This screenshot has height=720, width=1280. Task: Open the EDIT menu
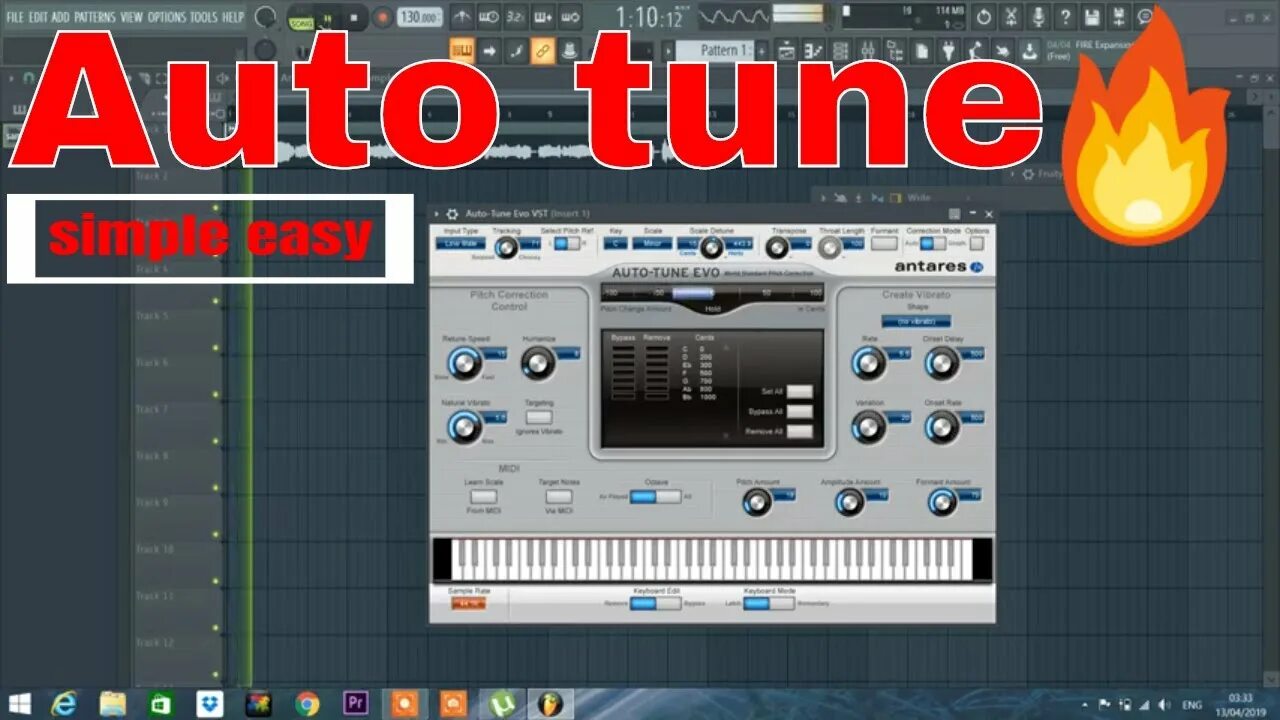(x=38, y=17)
